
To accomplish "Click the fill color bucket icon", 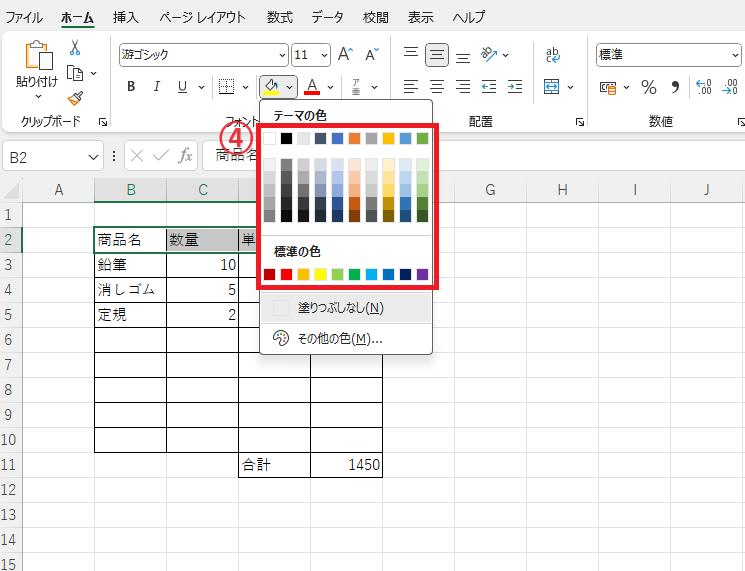I will (x=271, y=86).
